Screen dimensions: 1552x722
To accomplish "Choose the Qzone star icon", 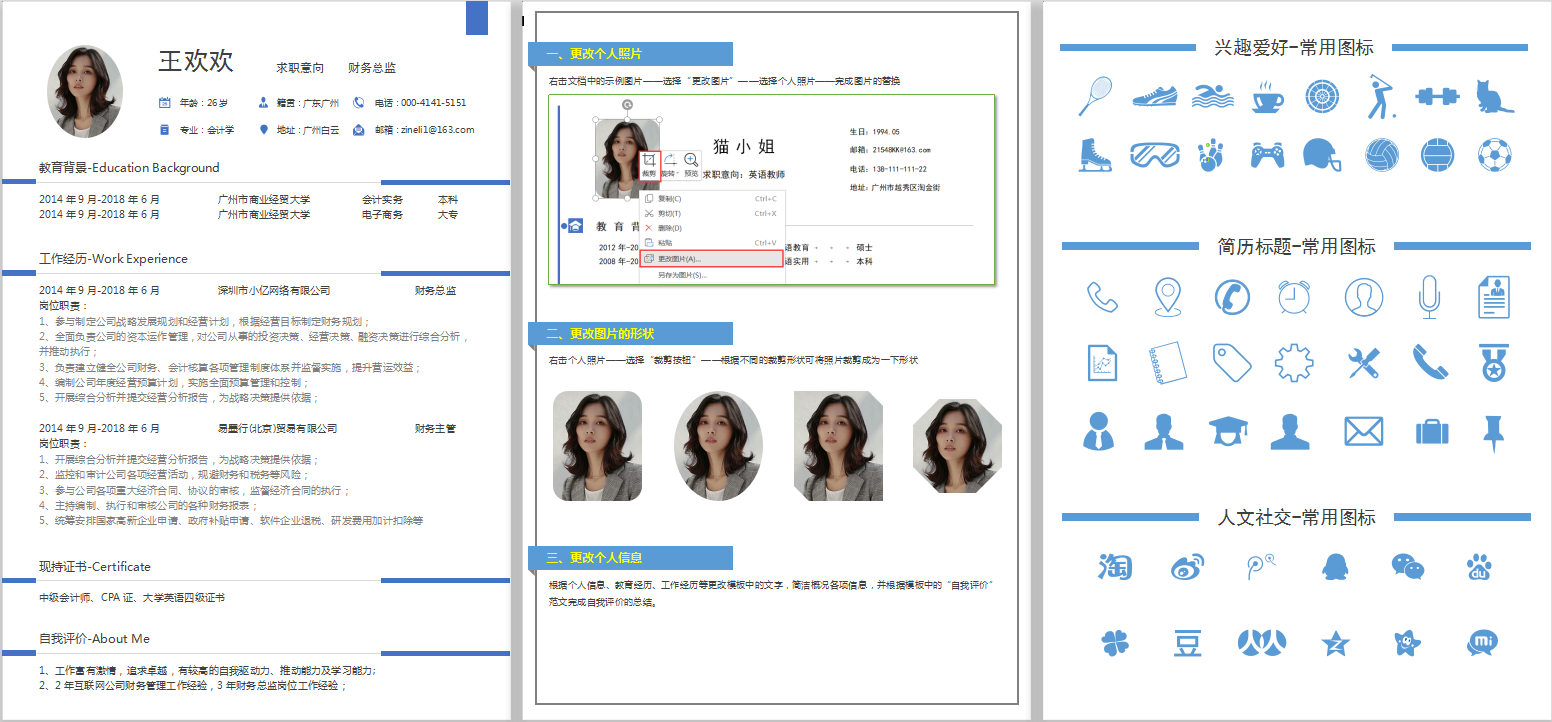I will point(1335,643).
